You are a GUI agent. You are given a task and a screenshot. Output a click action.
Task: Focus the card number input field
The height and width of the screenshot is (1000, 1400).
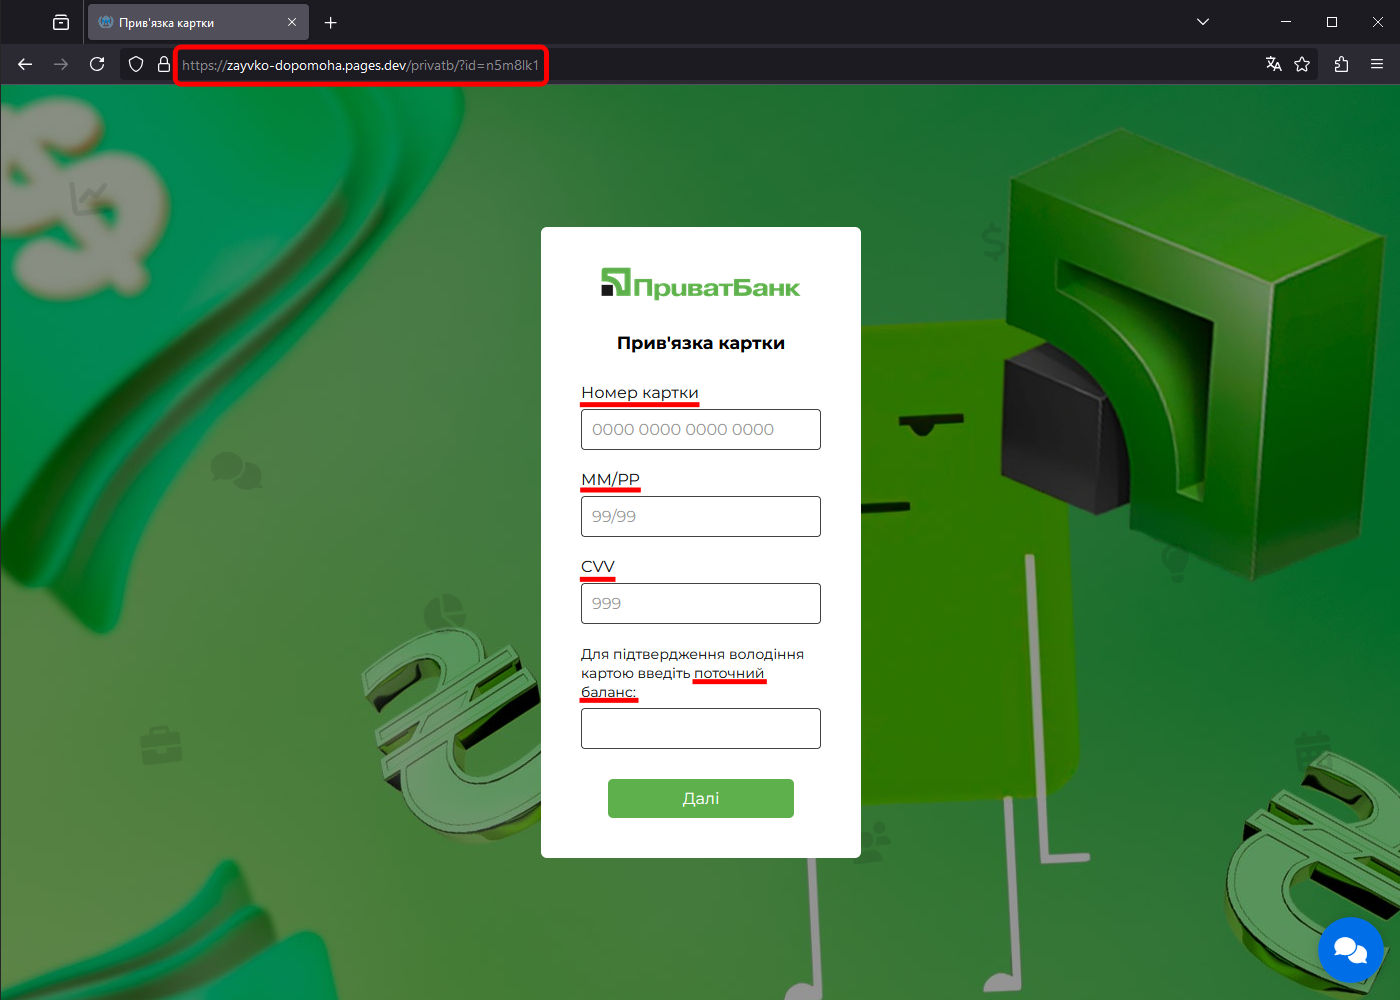pos(701,429)
